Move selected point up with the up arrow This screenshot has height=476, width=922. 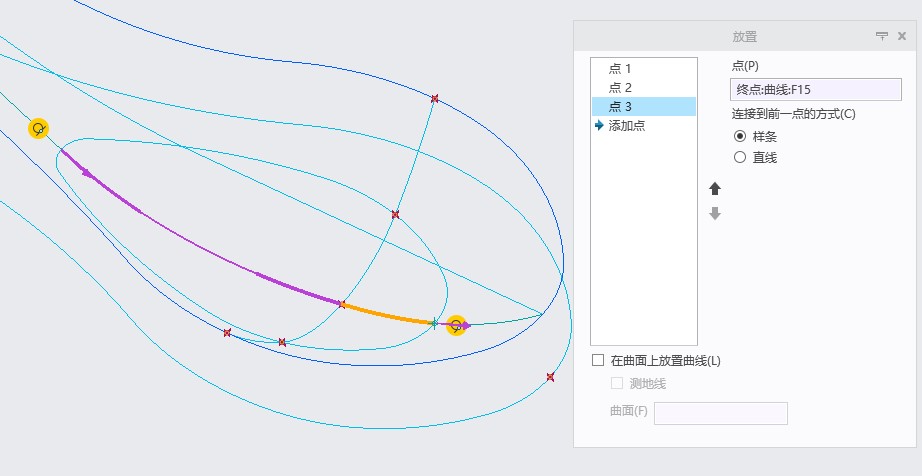pos(714,189)
